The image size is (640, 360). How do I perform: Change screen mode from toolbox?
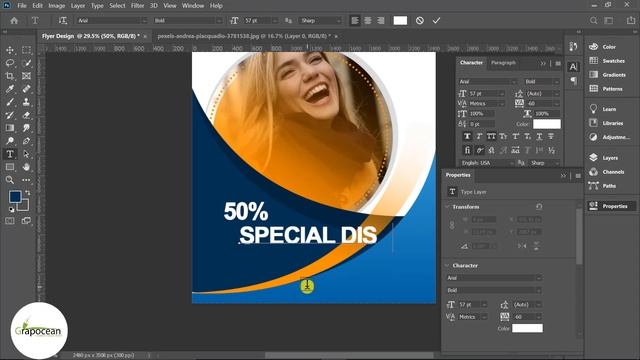[x=27, y=221]
